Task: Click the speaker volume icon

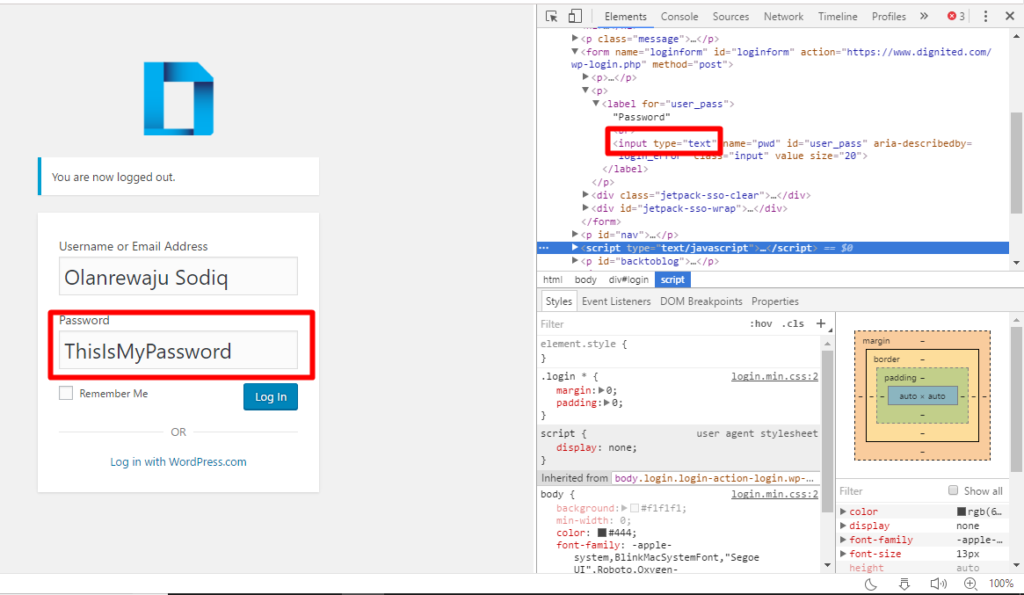Action: coord(938,584)
